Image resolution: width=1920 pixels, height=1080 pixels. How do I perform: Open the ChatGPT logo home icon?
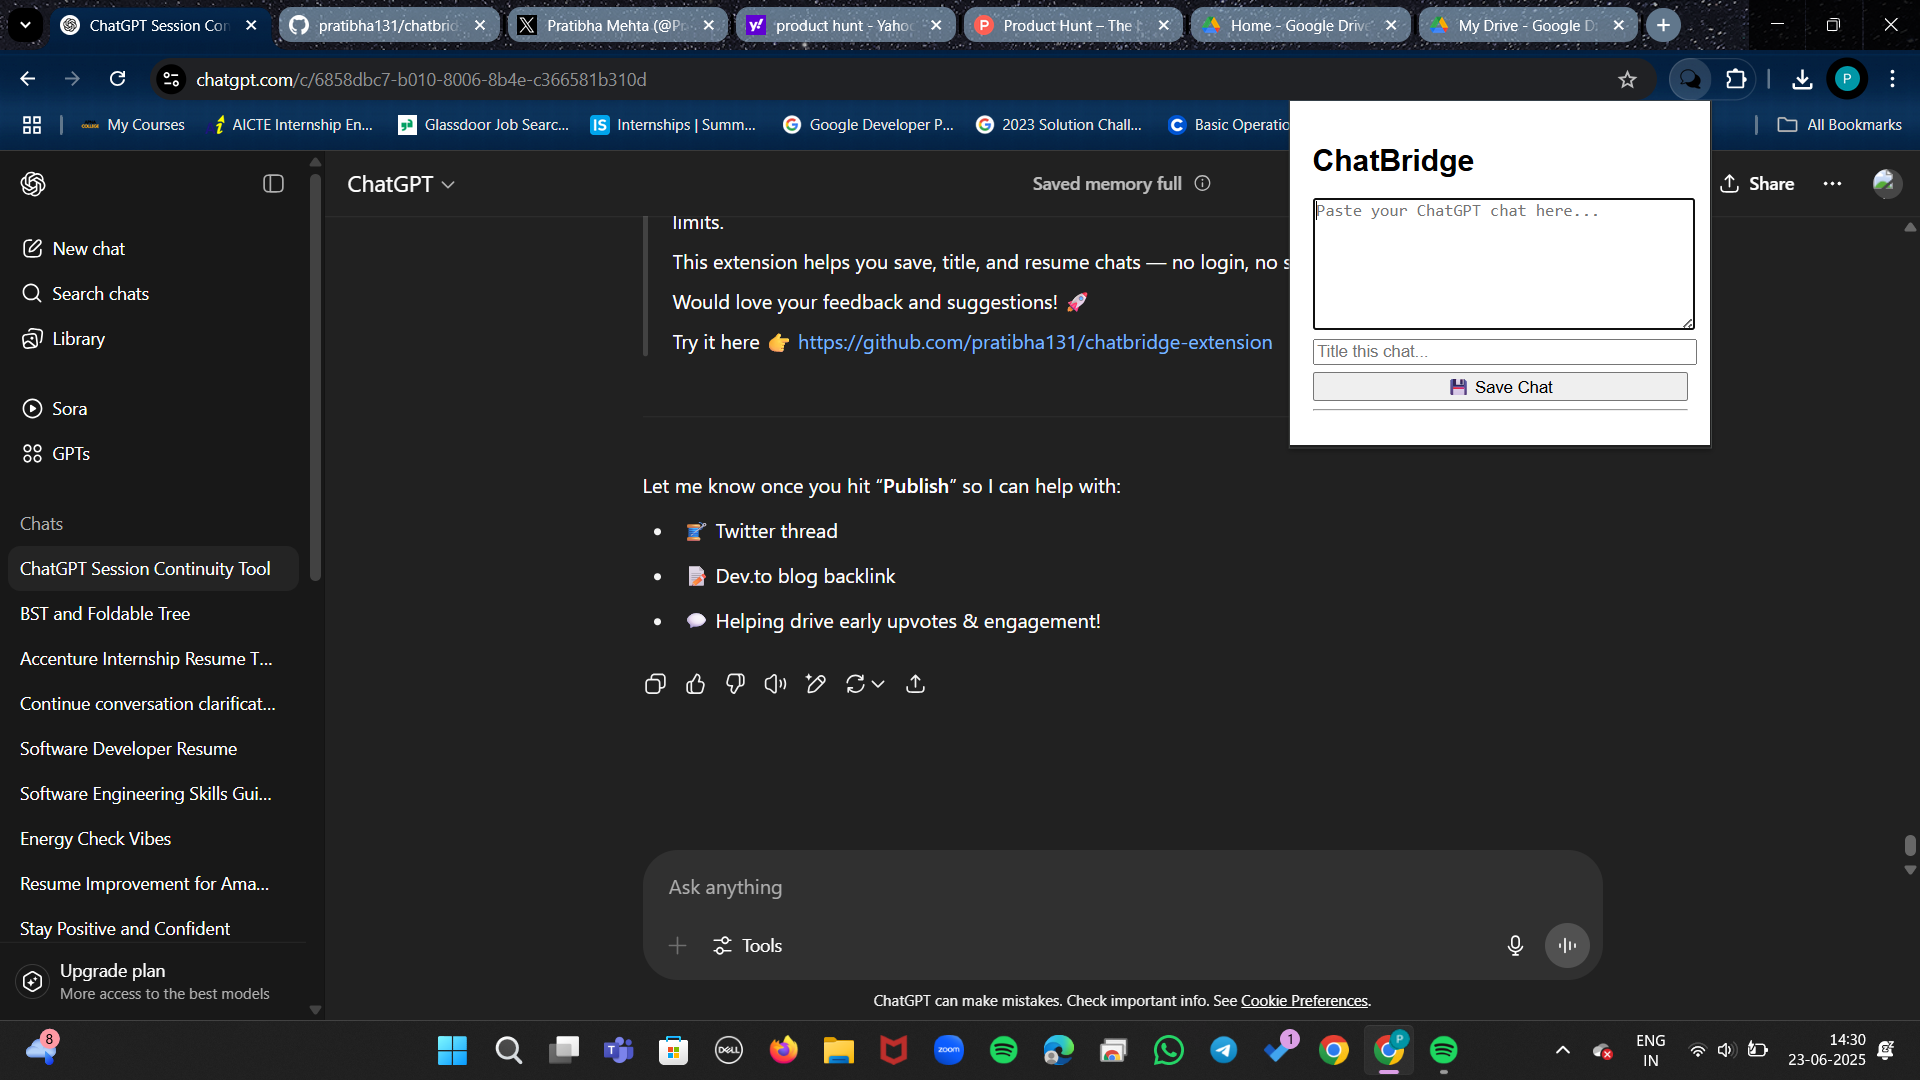coord(33,184)
